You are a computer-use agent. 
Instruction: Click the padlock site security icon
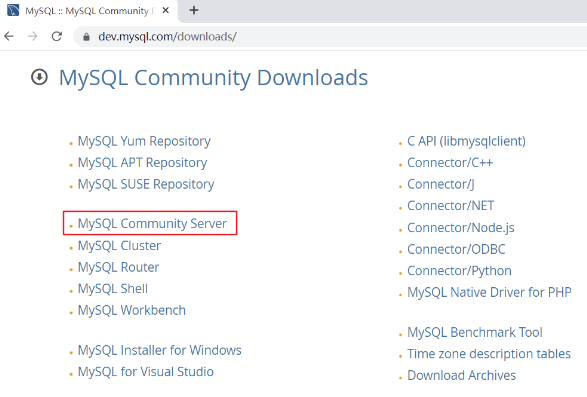86,37
